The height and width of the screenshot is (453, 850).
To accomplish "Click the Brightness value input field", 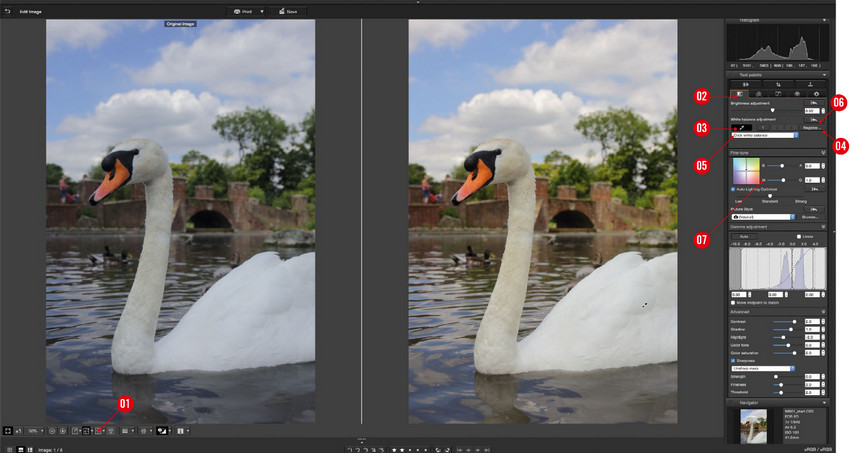I will [x=812, y=111].
